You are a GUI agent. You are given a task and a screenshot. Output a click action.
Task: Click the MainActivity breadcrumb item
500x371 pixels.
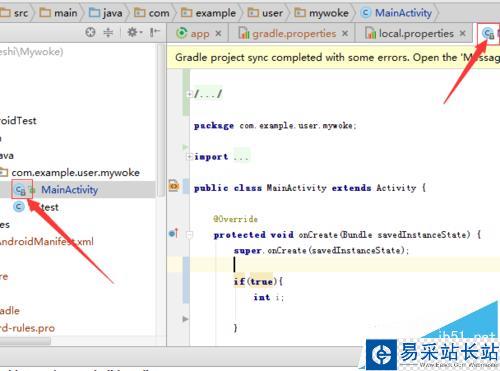(x=397, y=13)
